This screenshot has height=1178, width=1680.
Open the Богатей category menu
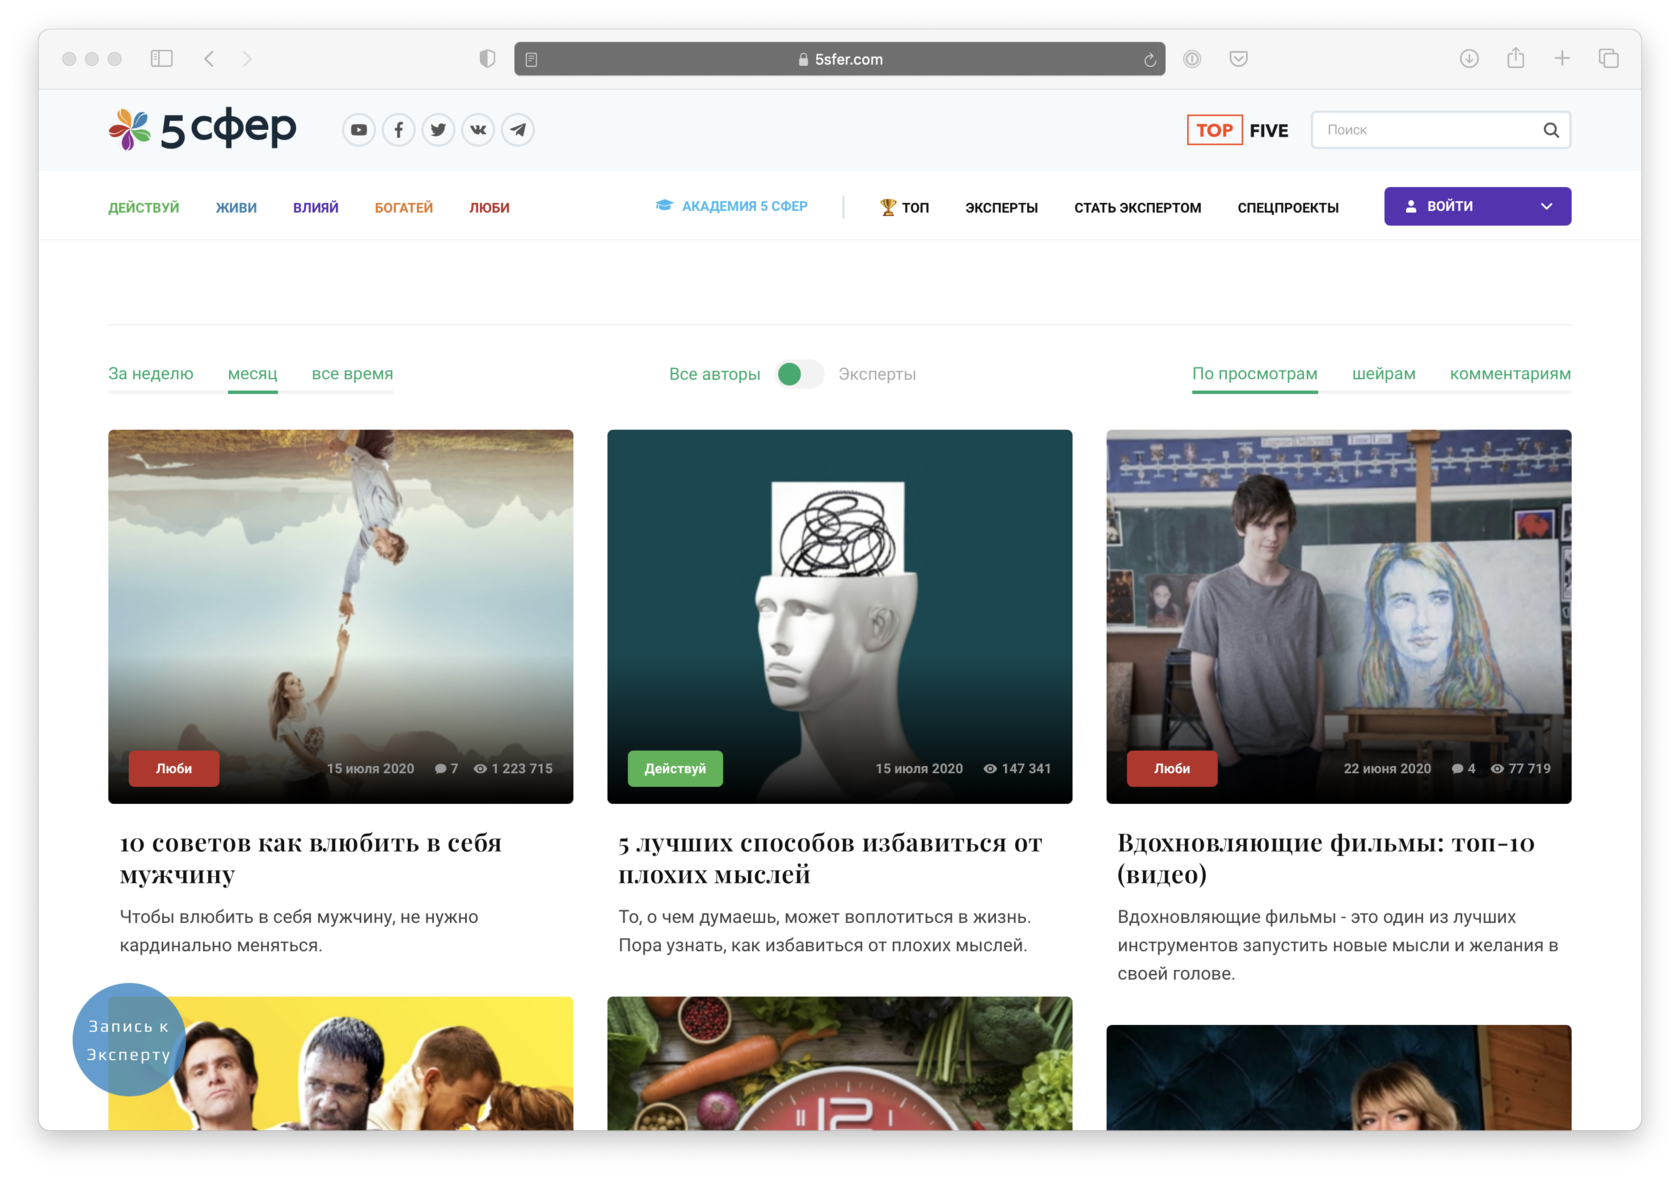tap(404, 208)
